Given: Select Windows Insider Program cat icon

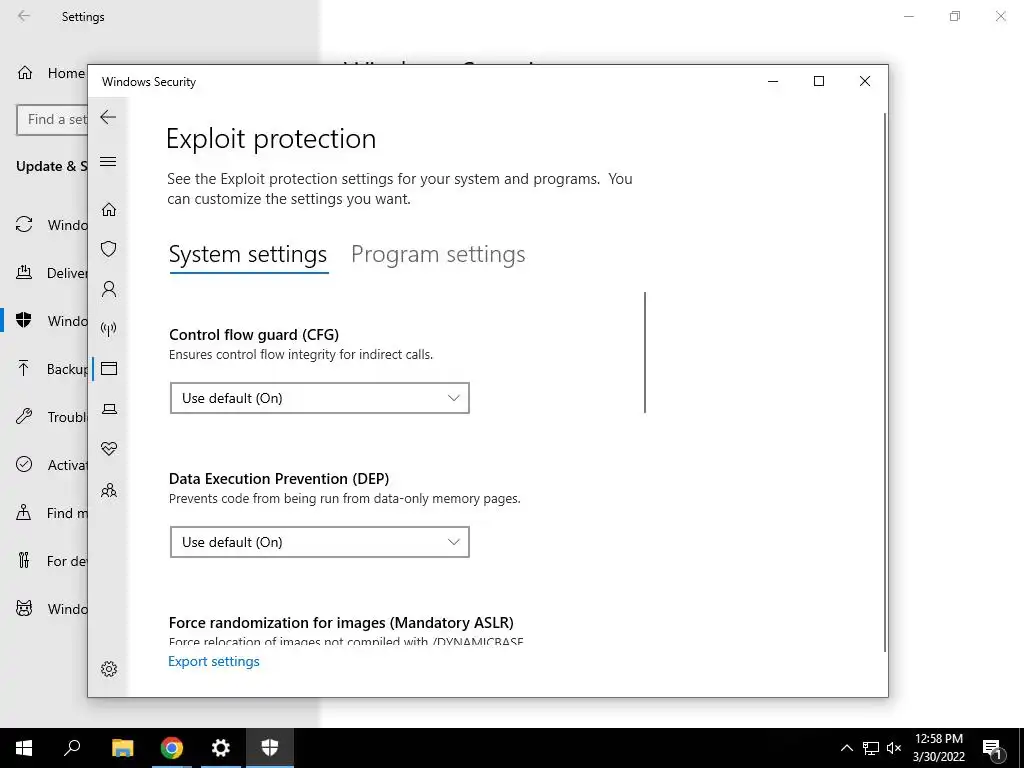Looking at the screenshot, I should 24,609.
